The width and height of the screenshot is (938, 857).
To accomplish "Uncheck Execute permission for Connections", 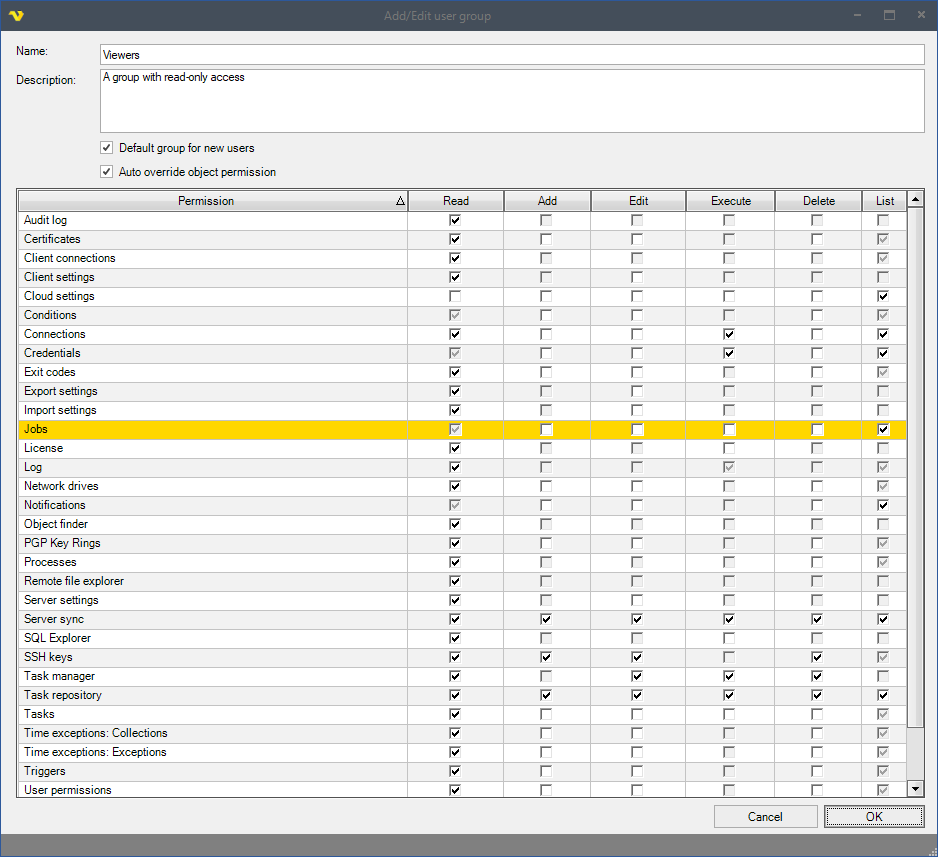I will (729, 334).
